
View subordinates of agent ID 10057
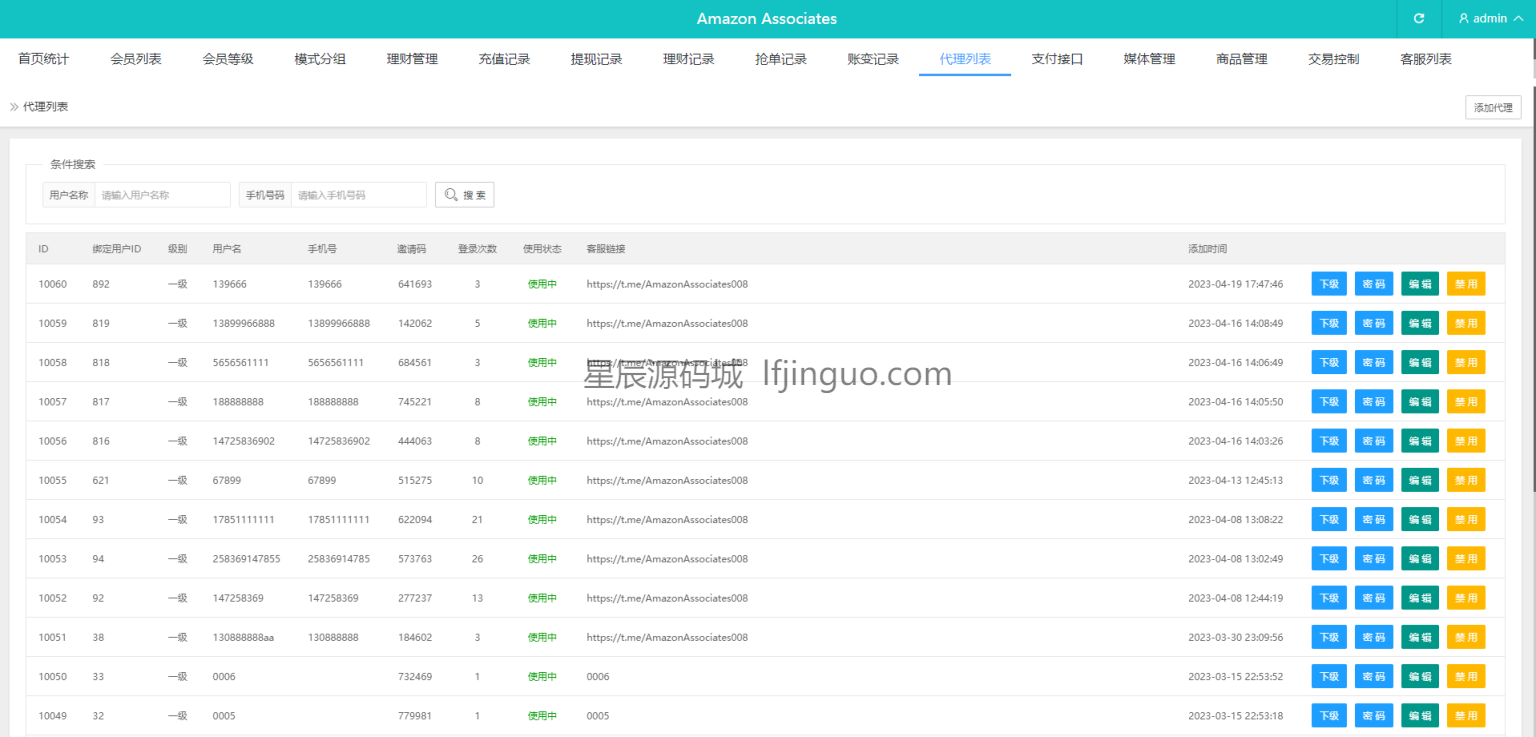coord(1329,401)
